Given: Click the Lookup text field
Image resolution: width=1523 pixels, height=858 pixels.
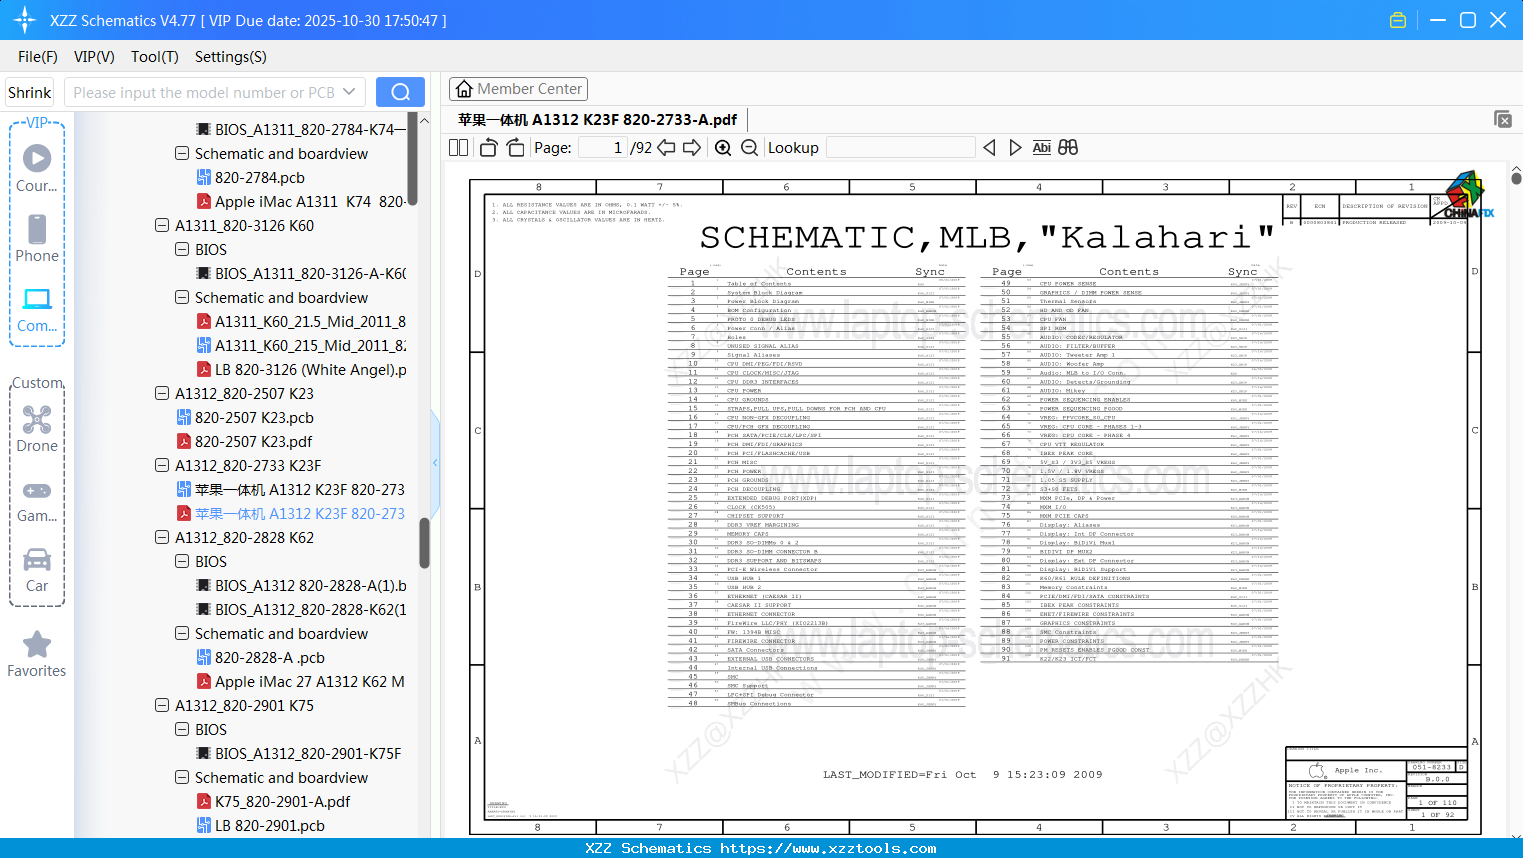Looking at the screenshot, I should tap(901, 148).
